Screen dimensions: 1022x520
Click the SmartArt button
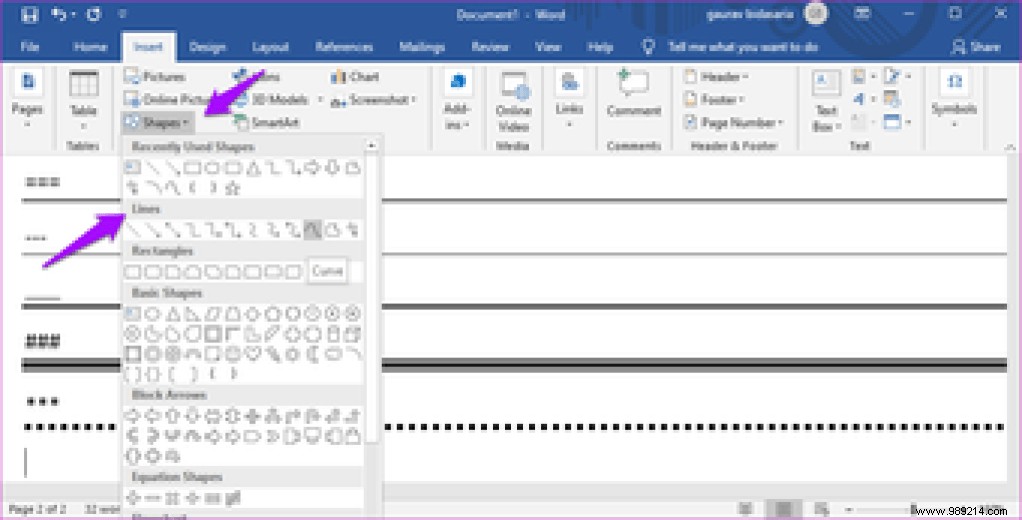[x=267, y=123]
